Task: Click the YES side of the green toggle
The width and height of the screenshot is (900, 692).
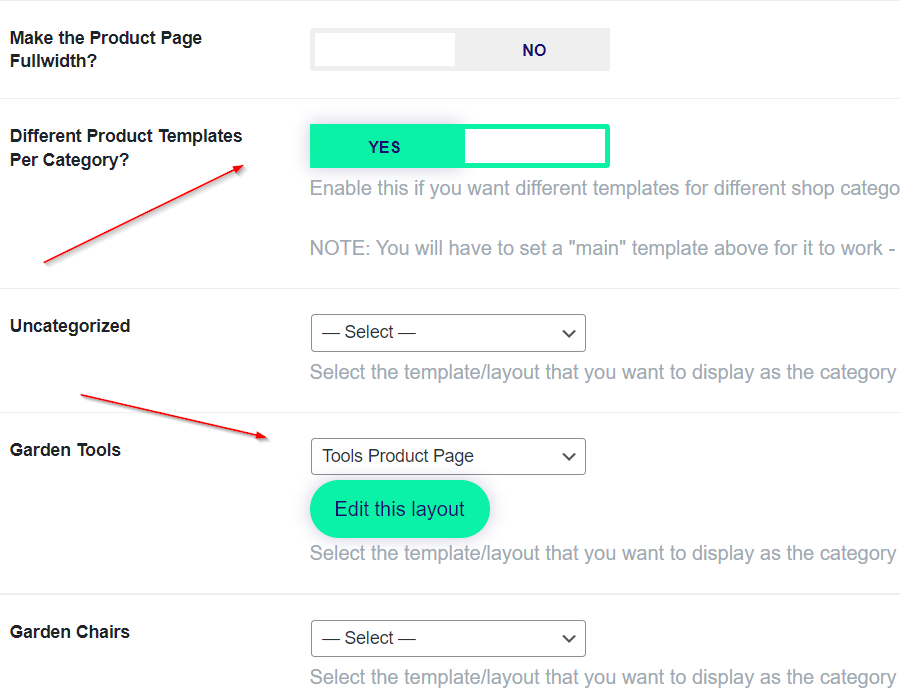Action: 385,147
